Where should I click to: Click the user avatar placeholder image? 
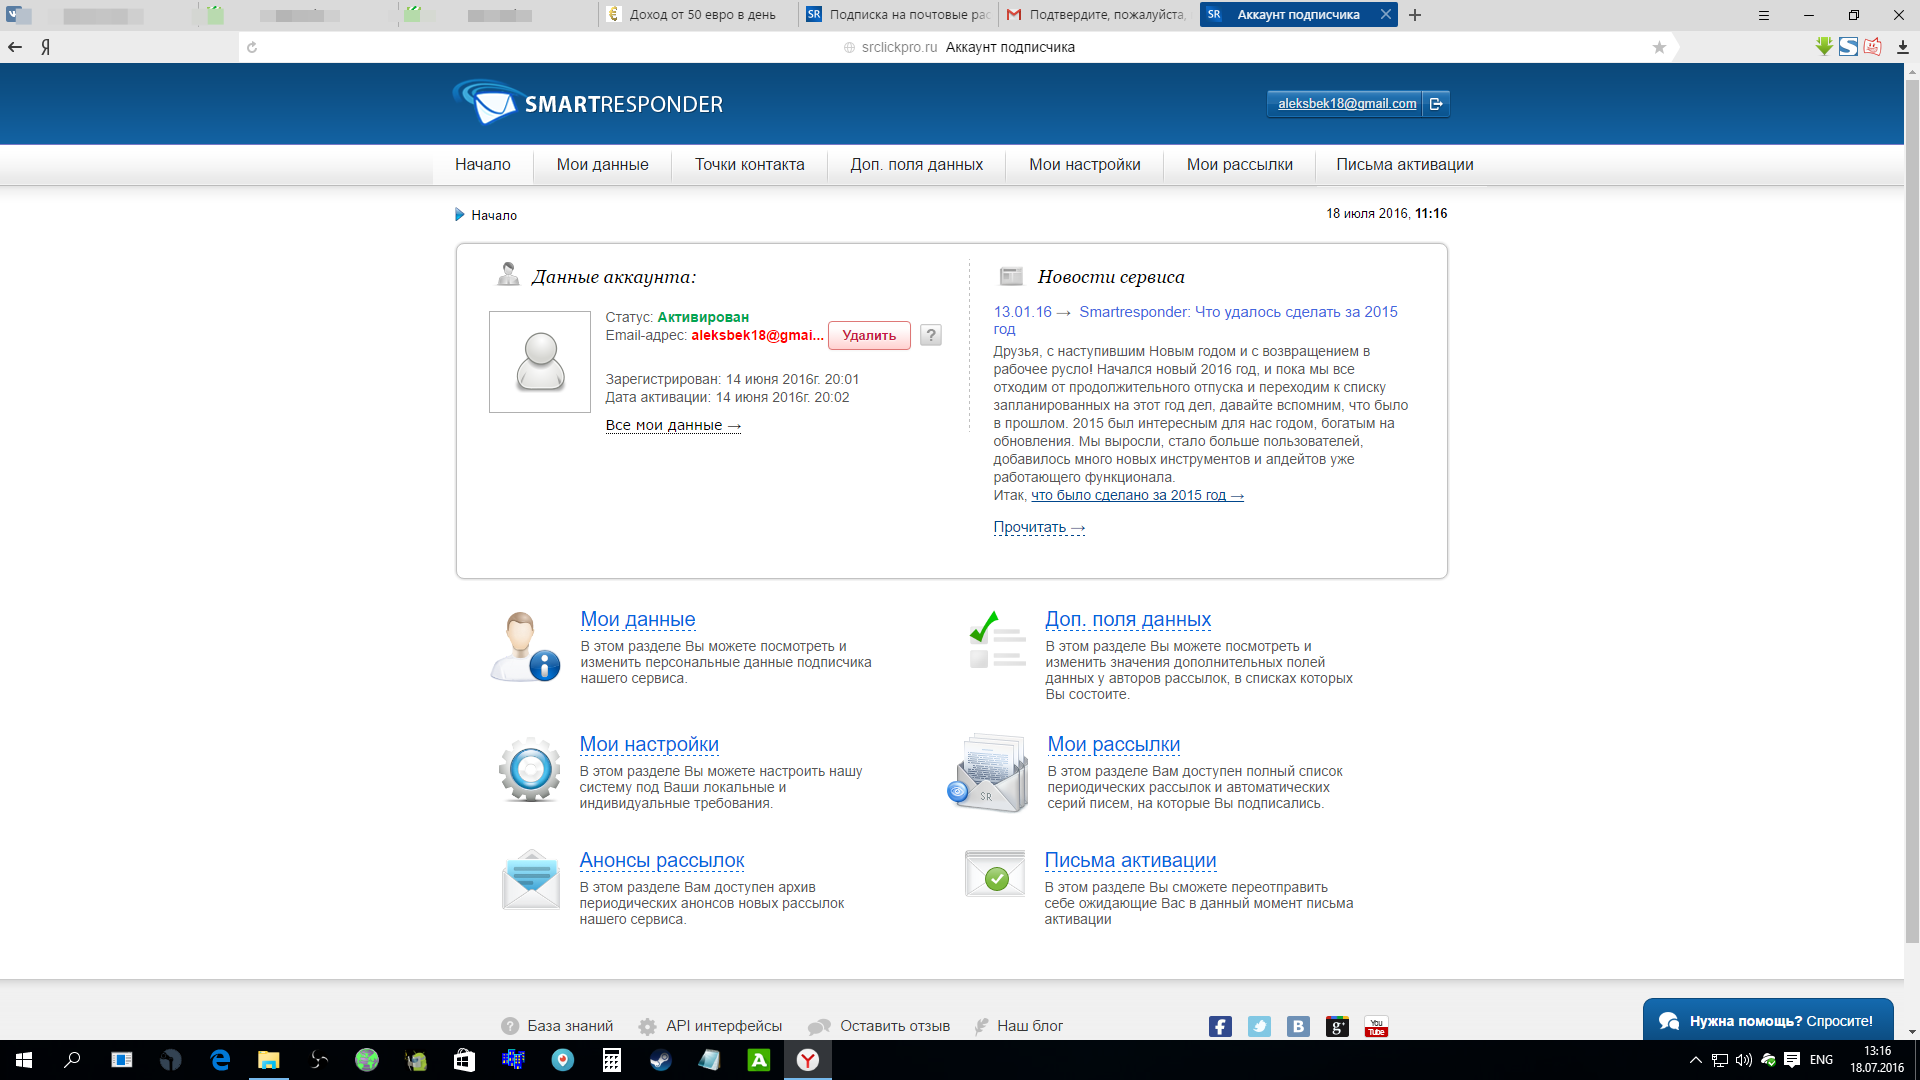(x=540, y=361)
